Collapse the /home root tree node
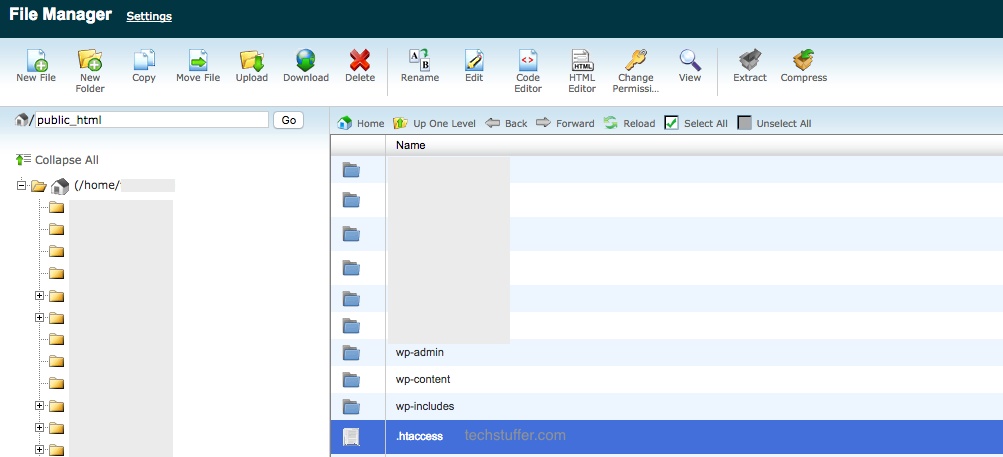 point(21,186)
